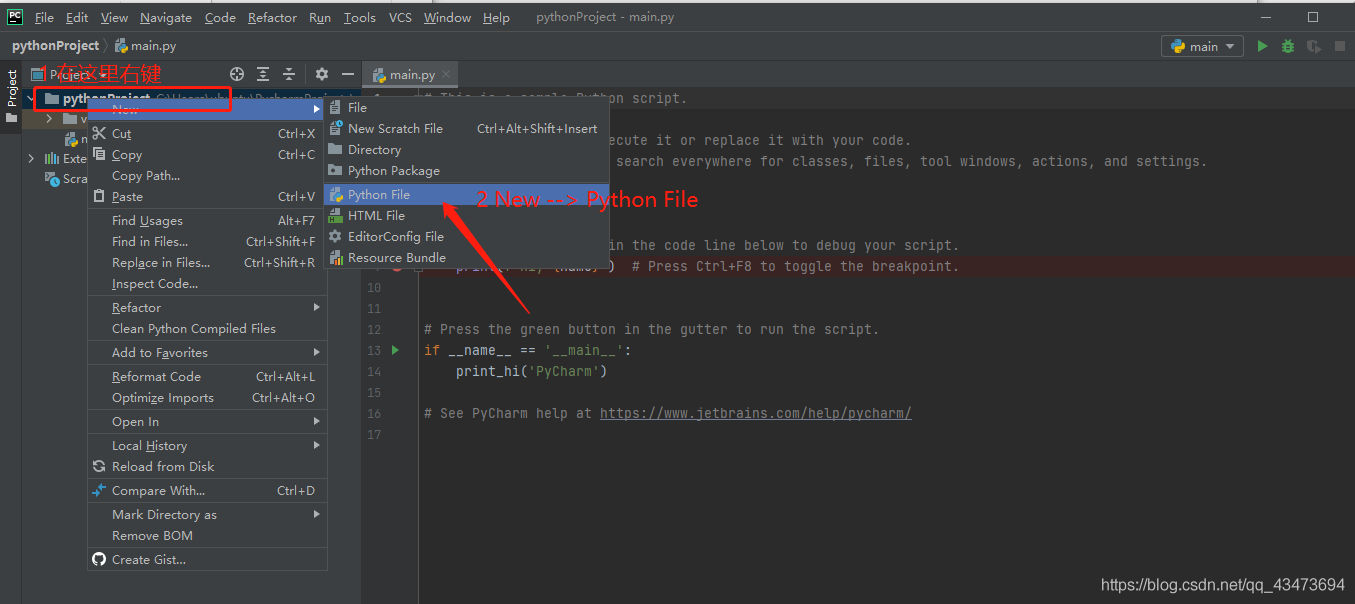Click the GitHub icon for Create Gist
Image resolution: width=1355 pixels, height=604 pixels.
click(x=99, y=559)
